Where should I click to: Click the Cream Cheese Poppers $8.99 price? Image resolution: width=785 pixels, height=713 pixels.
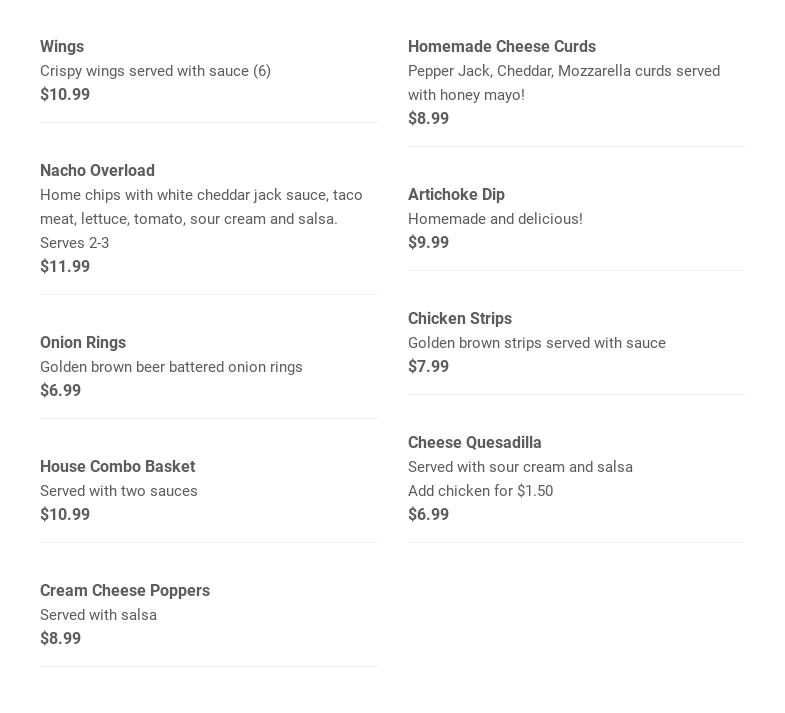point(60,638)
